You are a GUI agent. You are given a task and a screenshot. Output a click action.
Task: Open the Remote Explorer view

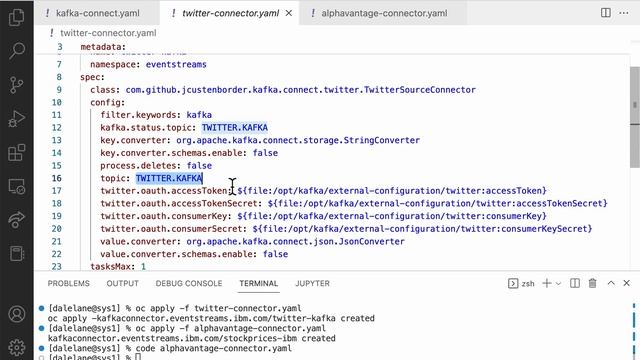[17, 187]
